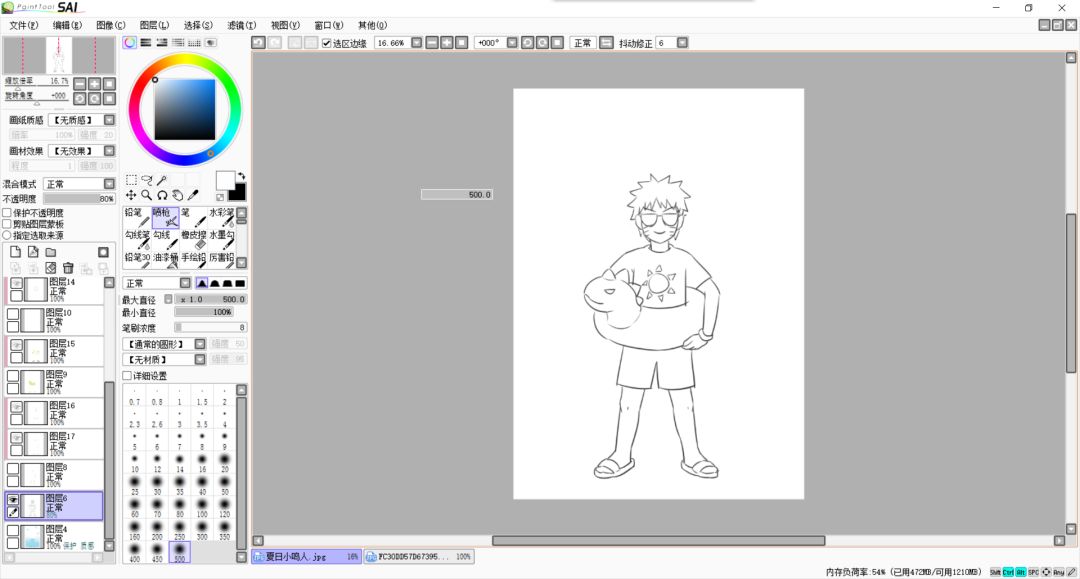Pick brush size 0.7 preset
The width and height of the screenshot is (1080, 579).
click(134, 397)
